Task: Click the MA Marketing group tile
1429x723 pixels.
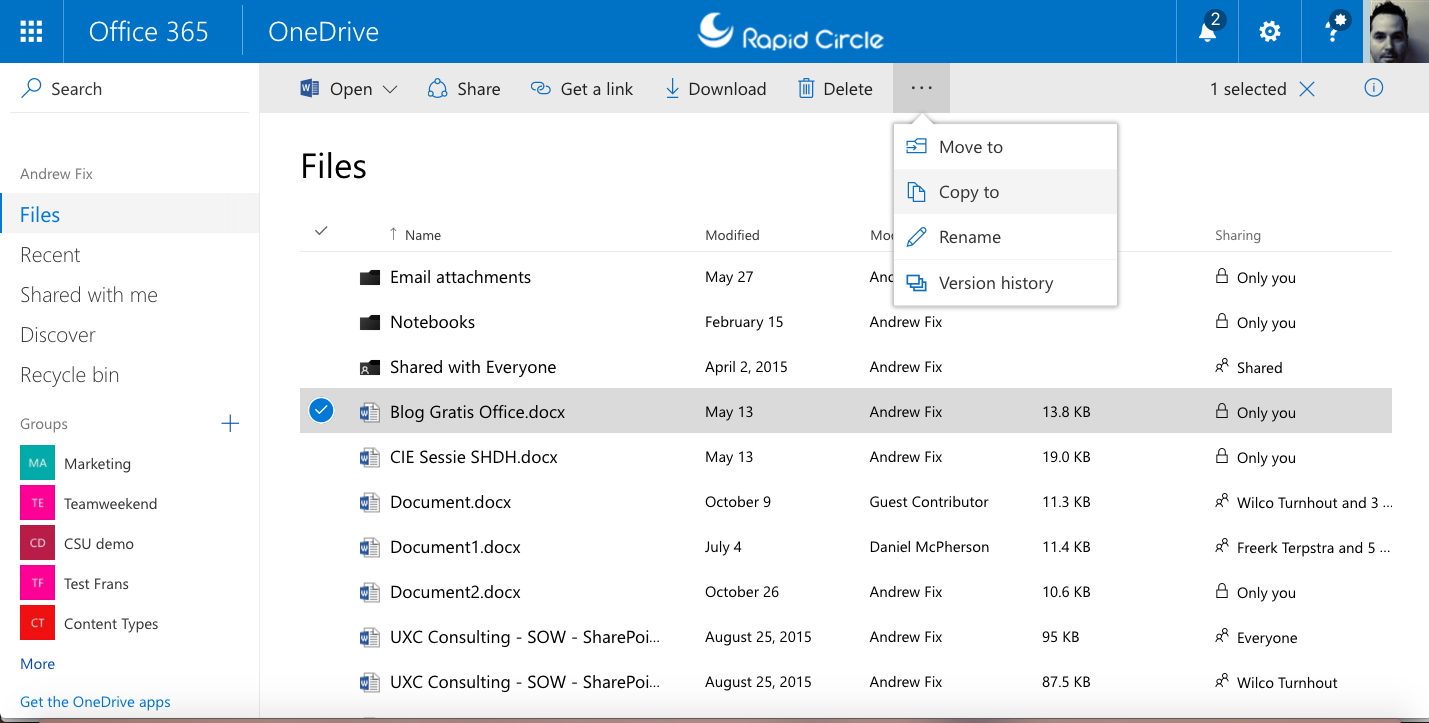Action: click(x=37, y=463)
